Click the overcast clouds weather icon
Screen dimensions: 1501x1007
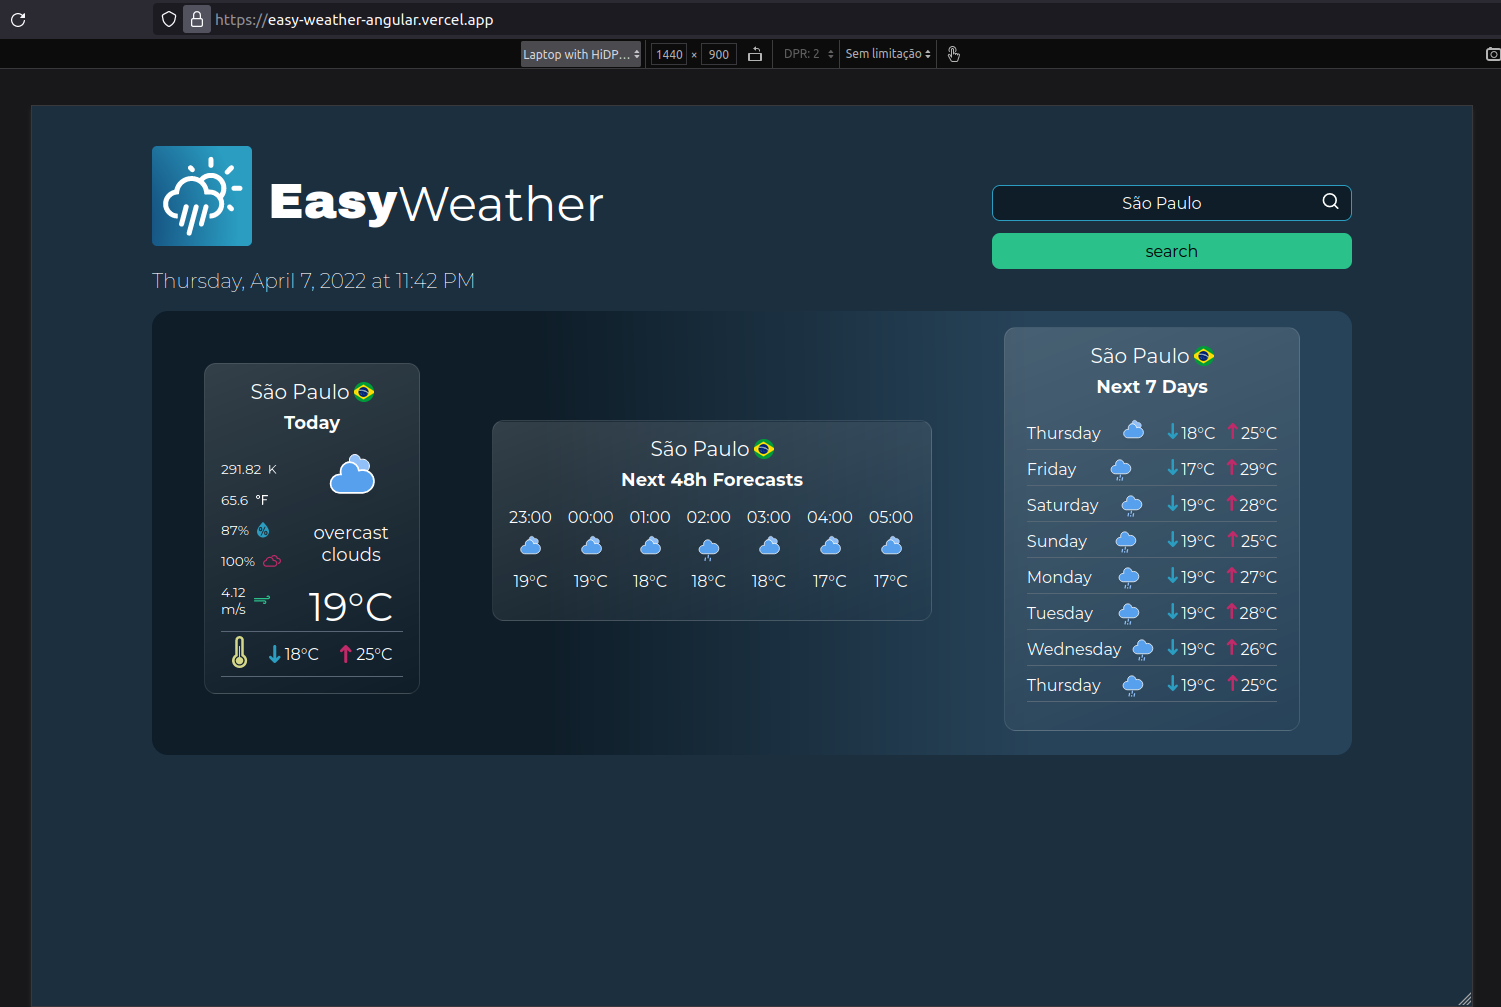[x=351, y=473]
